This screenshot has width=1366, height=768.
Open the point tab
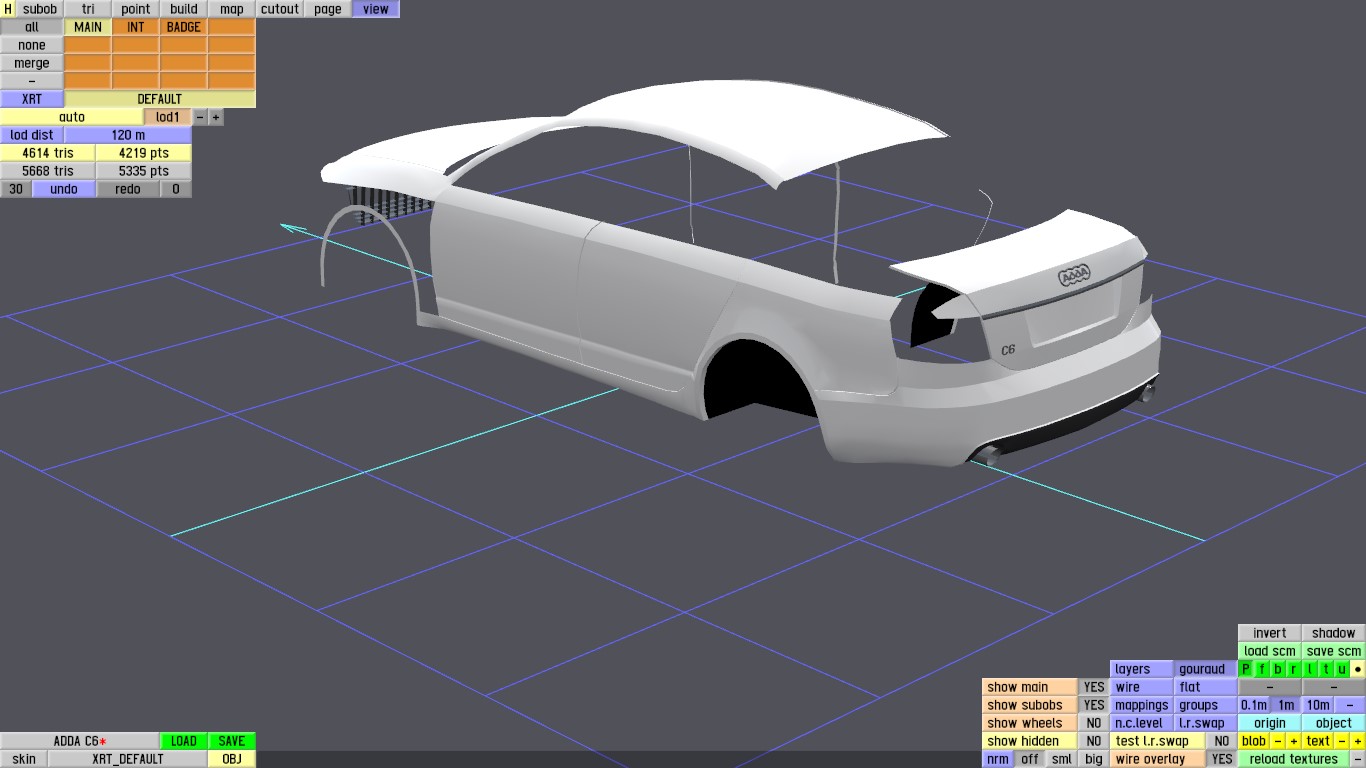coord(136,9)
